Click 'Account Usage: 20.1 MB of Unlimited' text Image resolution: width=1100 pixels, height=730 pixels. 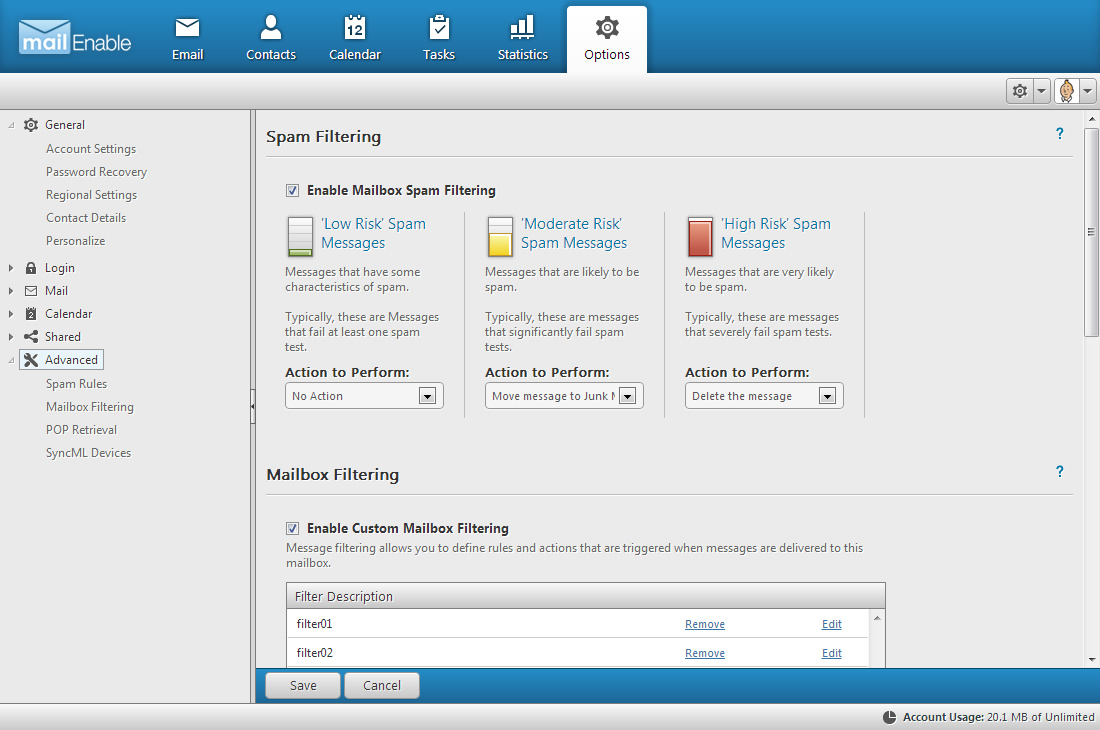(x=998, y=717)
